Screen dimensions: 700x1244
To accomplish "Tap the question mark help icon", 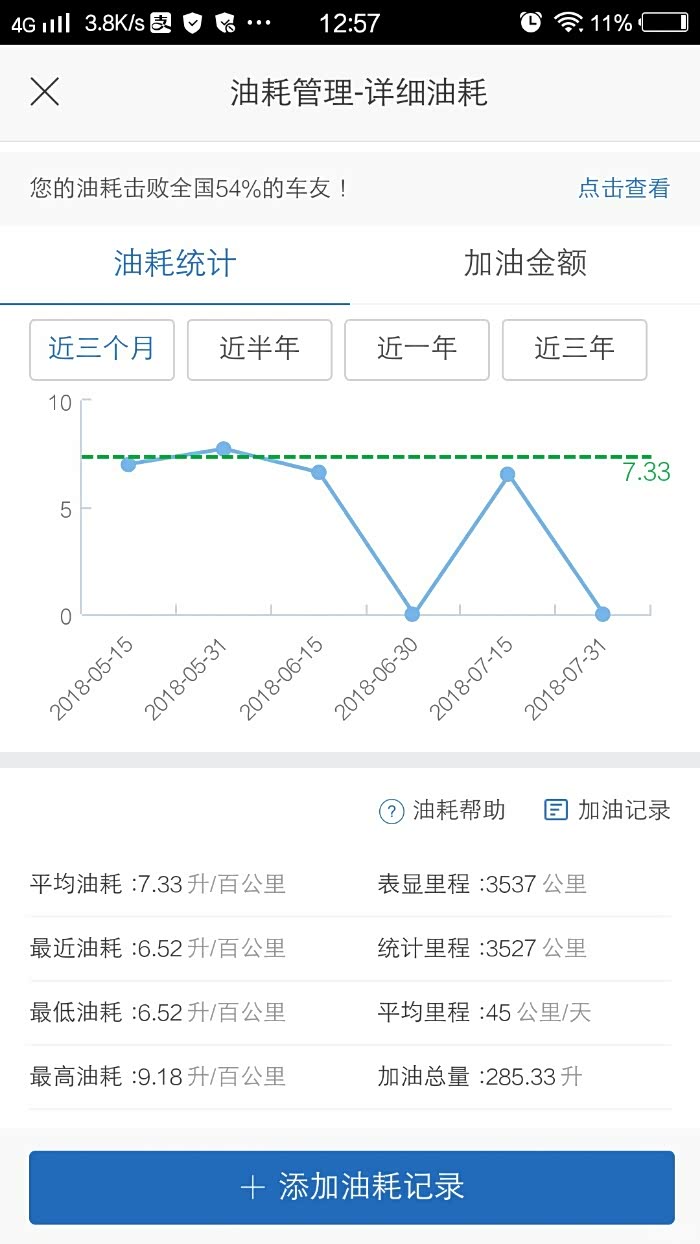I will (x=391, y=811).
